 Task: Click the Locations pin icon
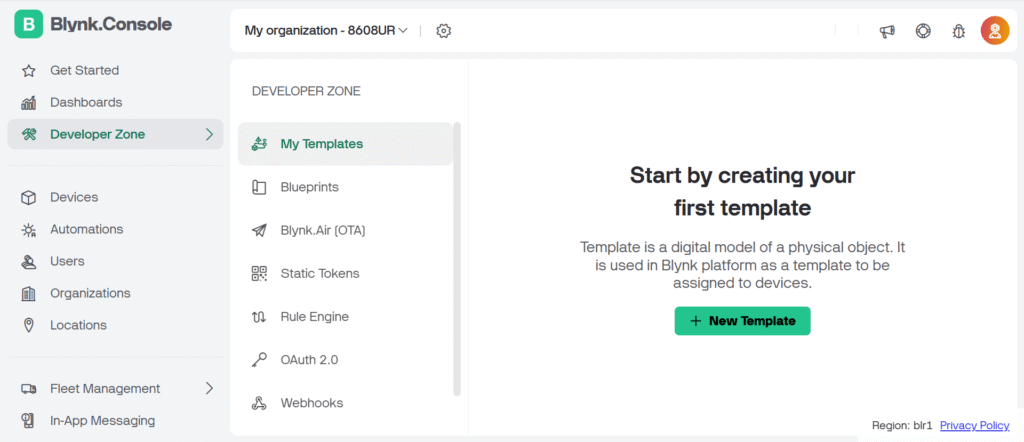(x=29, y=325)
